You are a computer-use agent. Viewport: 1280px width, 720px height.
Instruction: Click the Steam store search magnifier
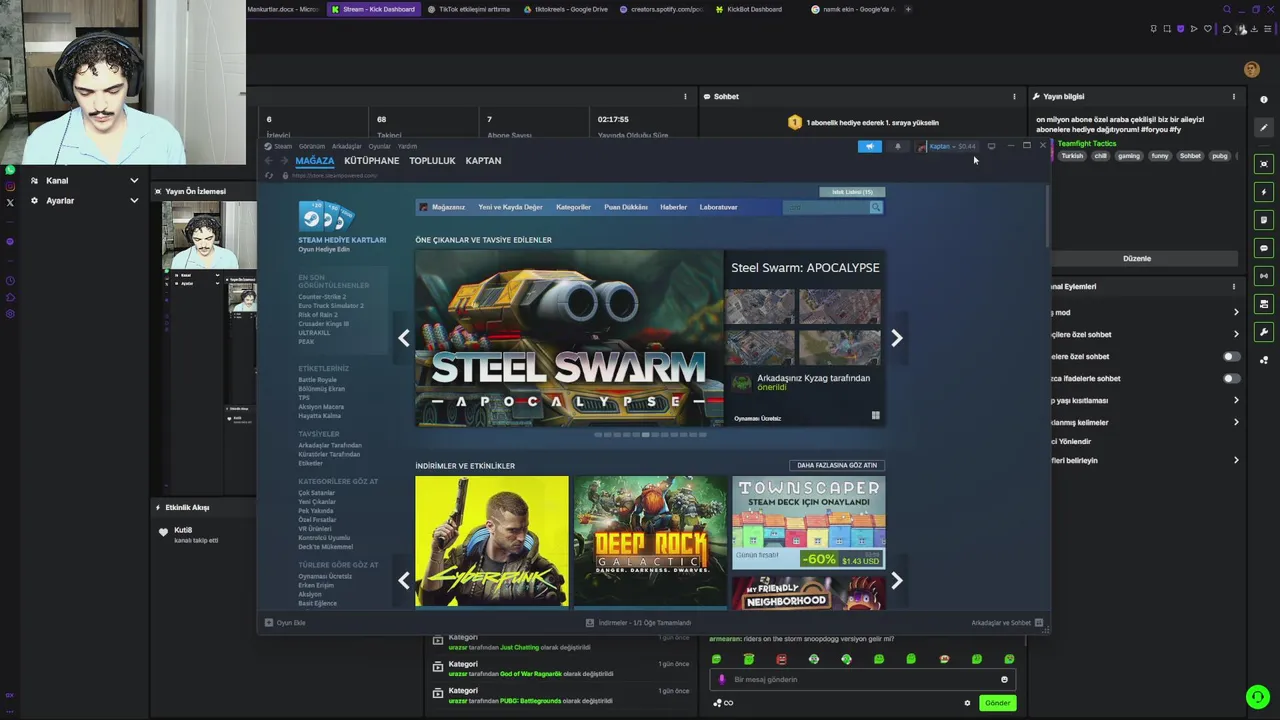[875, 207]
